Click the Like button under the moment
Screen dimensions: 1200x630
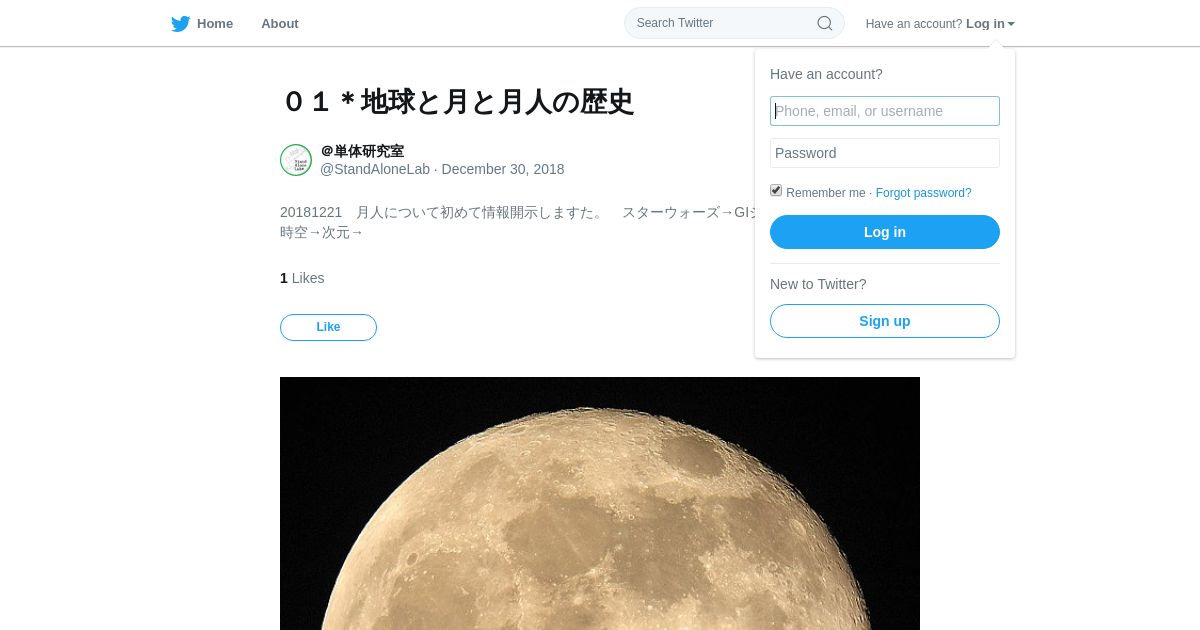pyautogui.click(x=328, y=327)
